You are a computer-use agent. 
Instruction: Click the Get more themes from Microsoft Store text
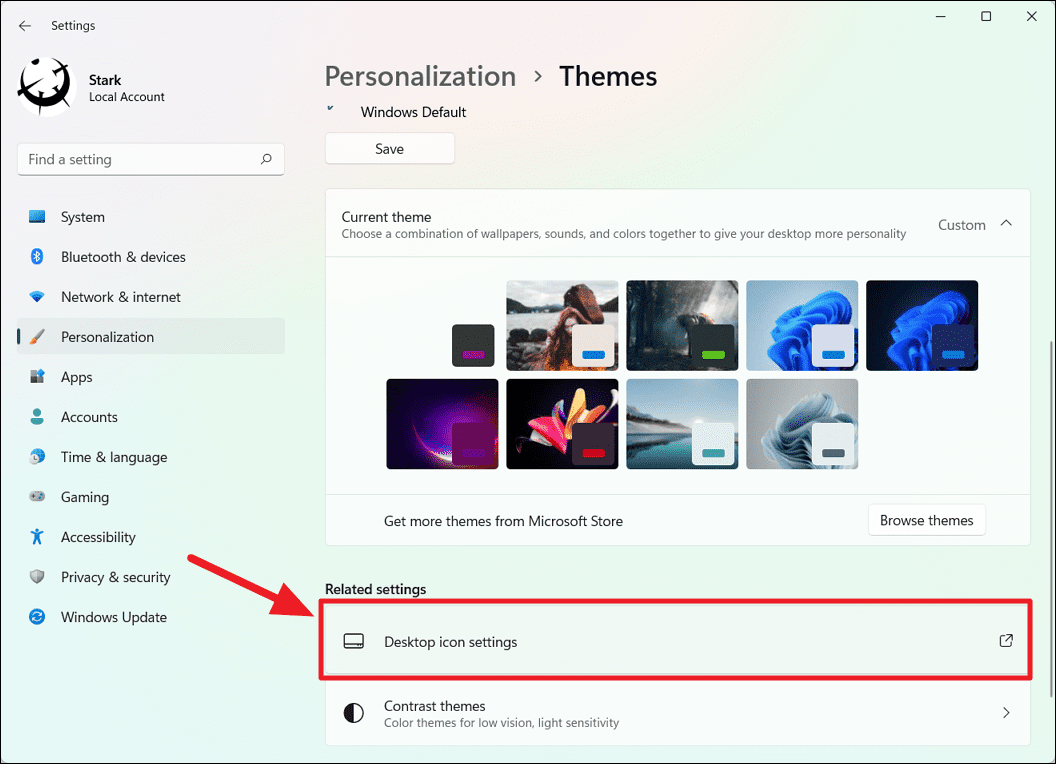pos(503,521)
